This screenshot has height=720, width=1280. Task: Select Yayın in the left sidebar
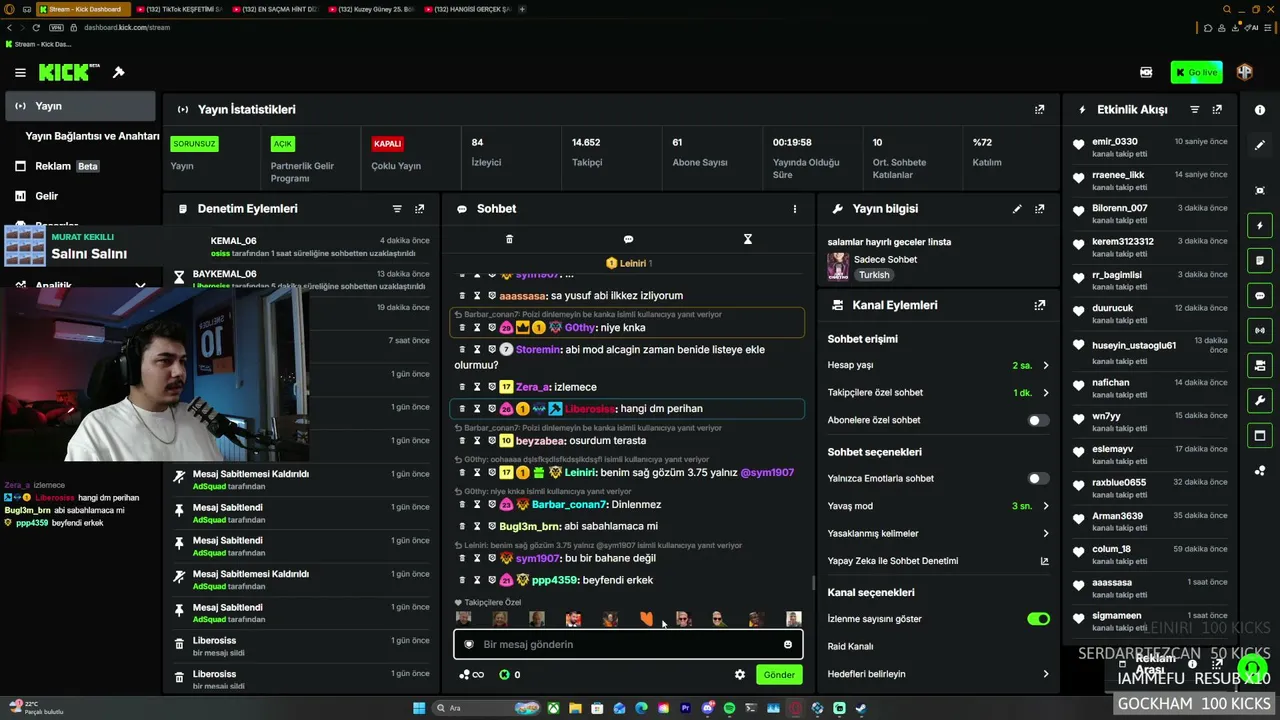click(80, 106)
